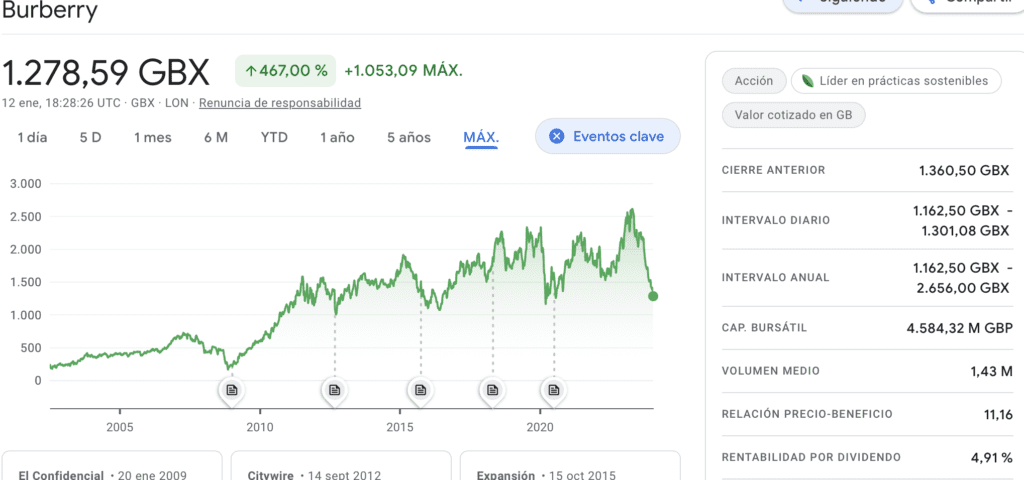Open the 2015 key event marker icon
Screen dimensions: 1024x480
pos(421,391)
